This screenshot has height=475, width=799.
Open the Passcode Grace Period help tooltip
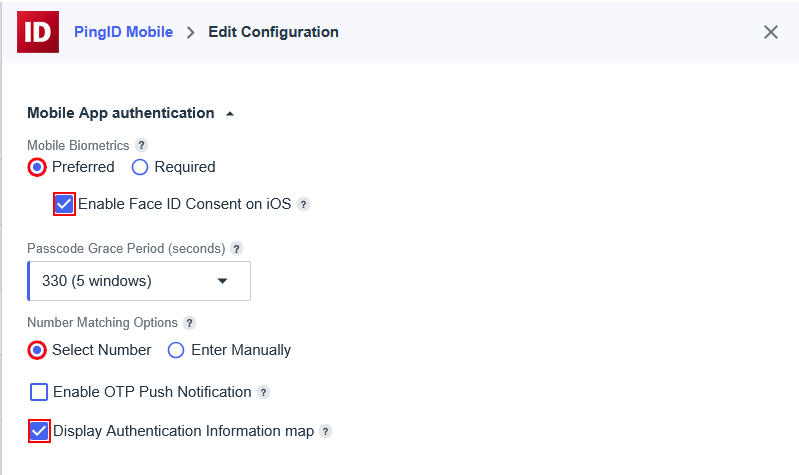click(x=237, y=248)
